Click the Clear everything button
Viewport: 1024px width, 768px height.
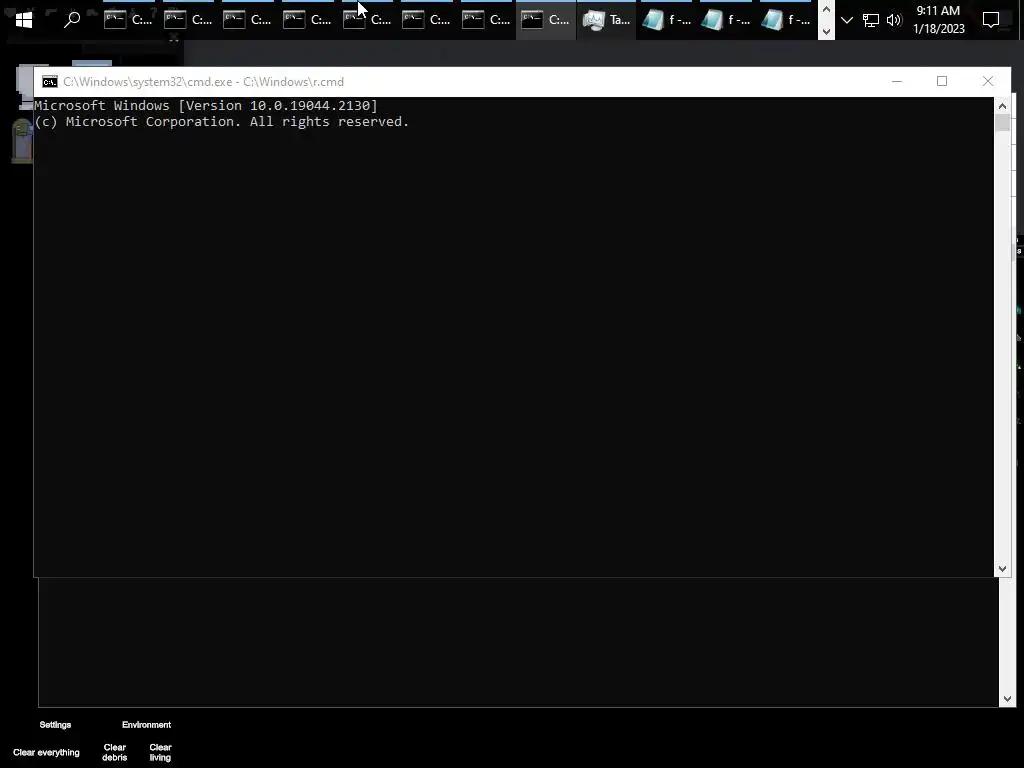[46, 752]
